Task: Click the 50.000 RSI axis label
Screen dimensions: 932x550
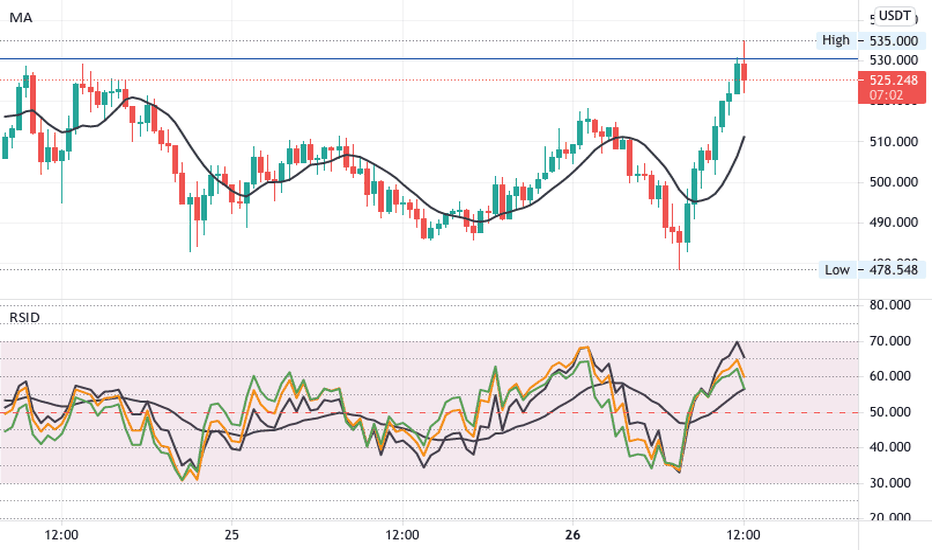Action: pyautogui.click(x=890, y=412)
